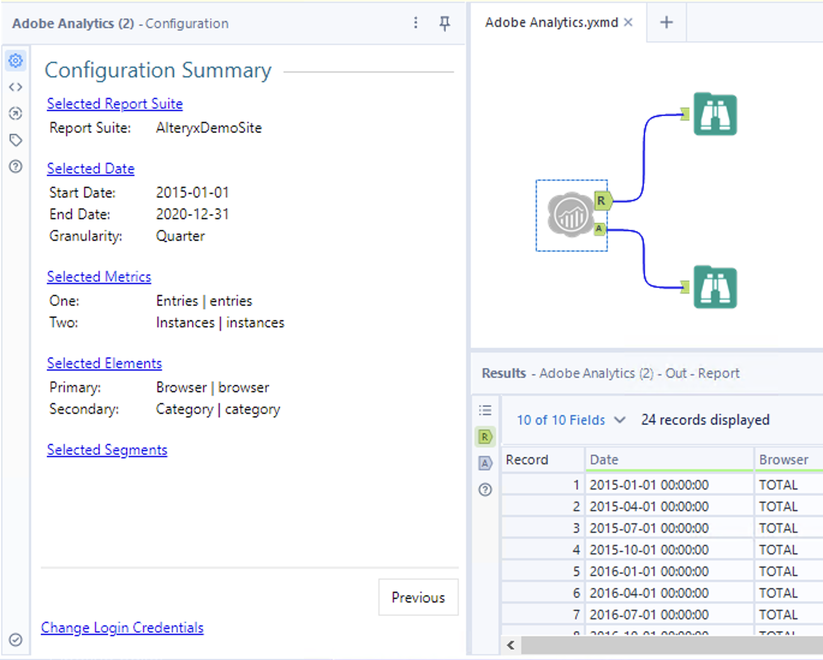Select the code/XML view sidebar icon
This screenshot has height=660, width=823.
[14, 87]
